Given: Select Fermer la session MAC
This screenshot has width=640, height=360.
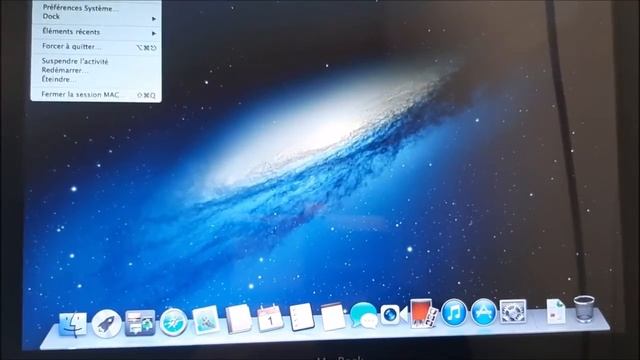Looking at the screenshot, I should pos(96,94).
